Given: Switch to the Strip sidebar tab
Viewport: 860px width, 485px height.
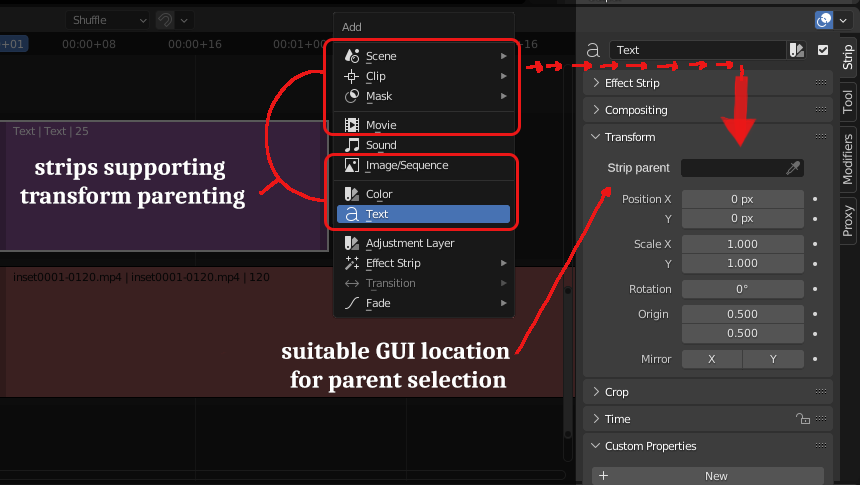Looking at the screenshot, I should 848,57.
